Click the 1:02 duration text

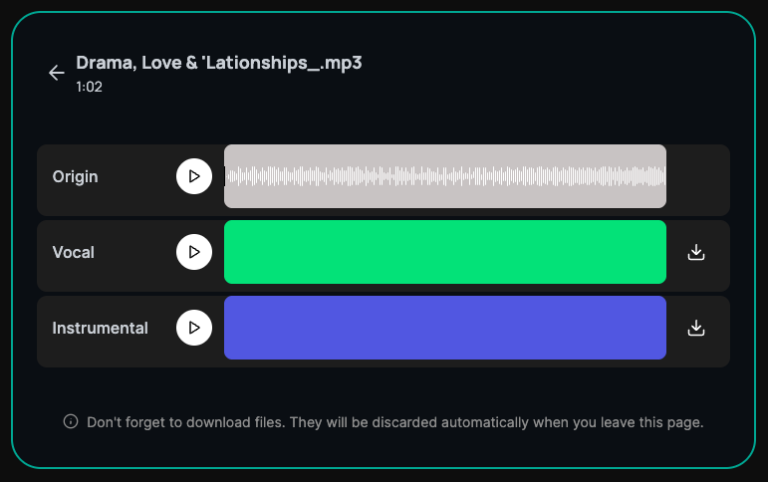[x=89, y=87]
